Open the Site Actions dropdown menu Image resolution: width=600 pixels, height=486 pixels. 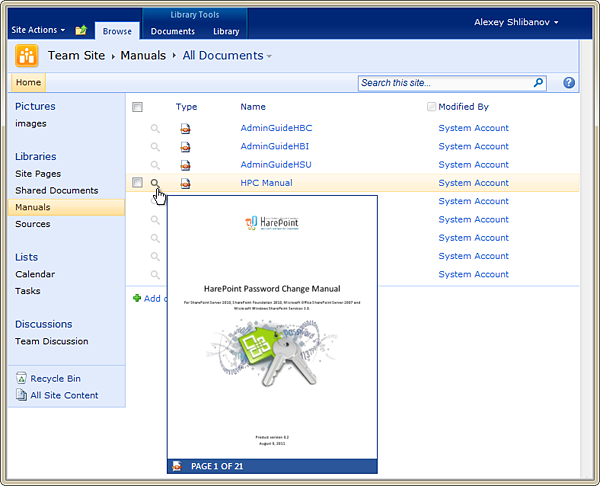pos(38,31)
